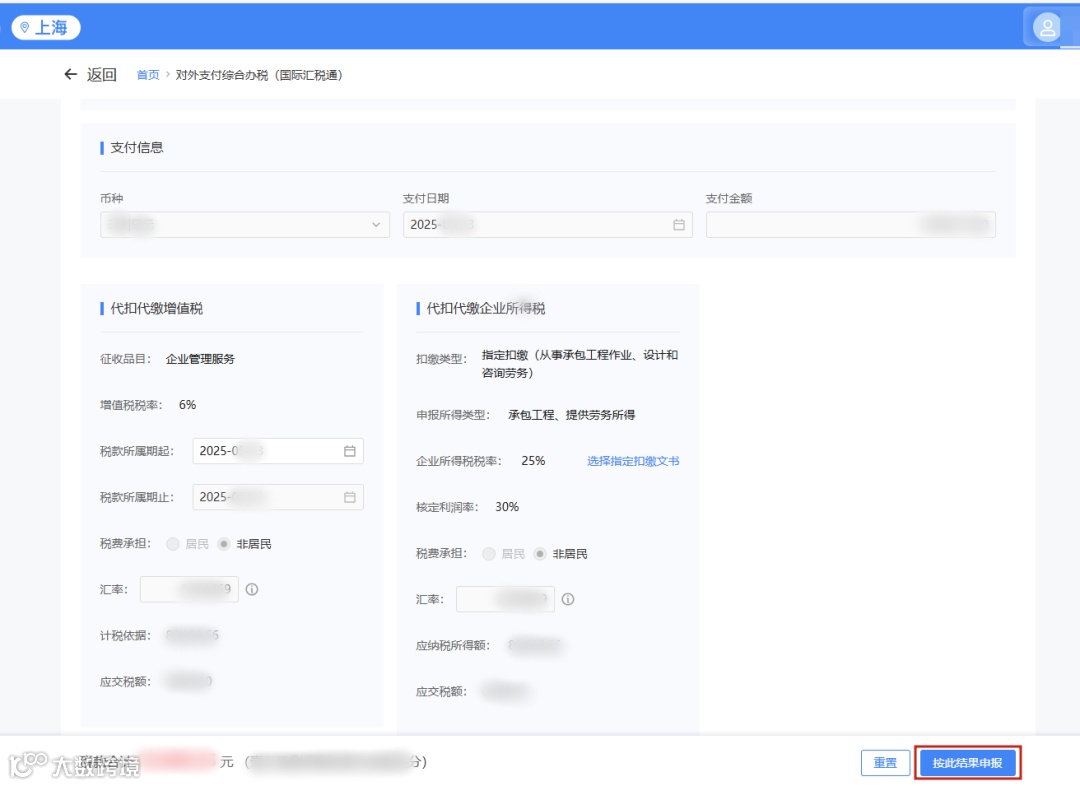Click the back arrow icon
The width and height of the screenshot is (1080, 786).
[x=70, y=74]
